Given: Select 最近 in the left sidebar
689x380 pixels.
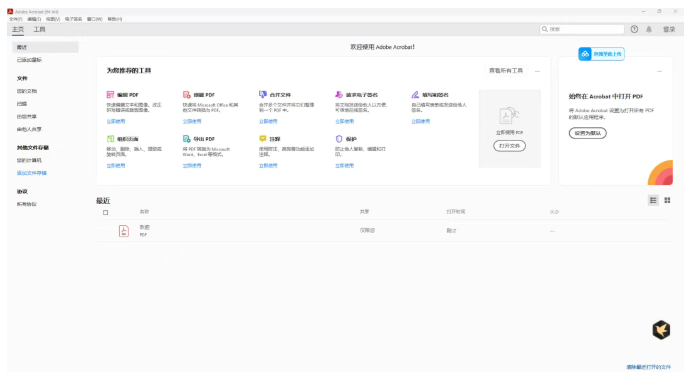Looking at the screenshot, I should pyautogui.click(x=45, y=47).
